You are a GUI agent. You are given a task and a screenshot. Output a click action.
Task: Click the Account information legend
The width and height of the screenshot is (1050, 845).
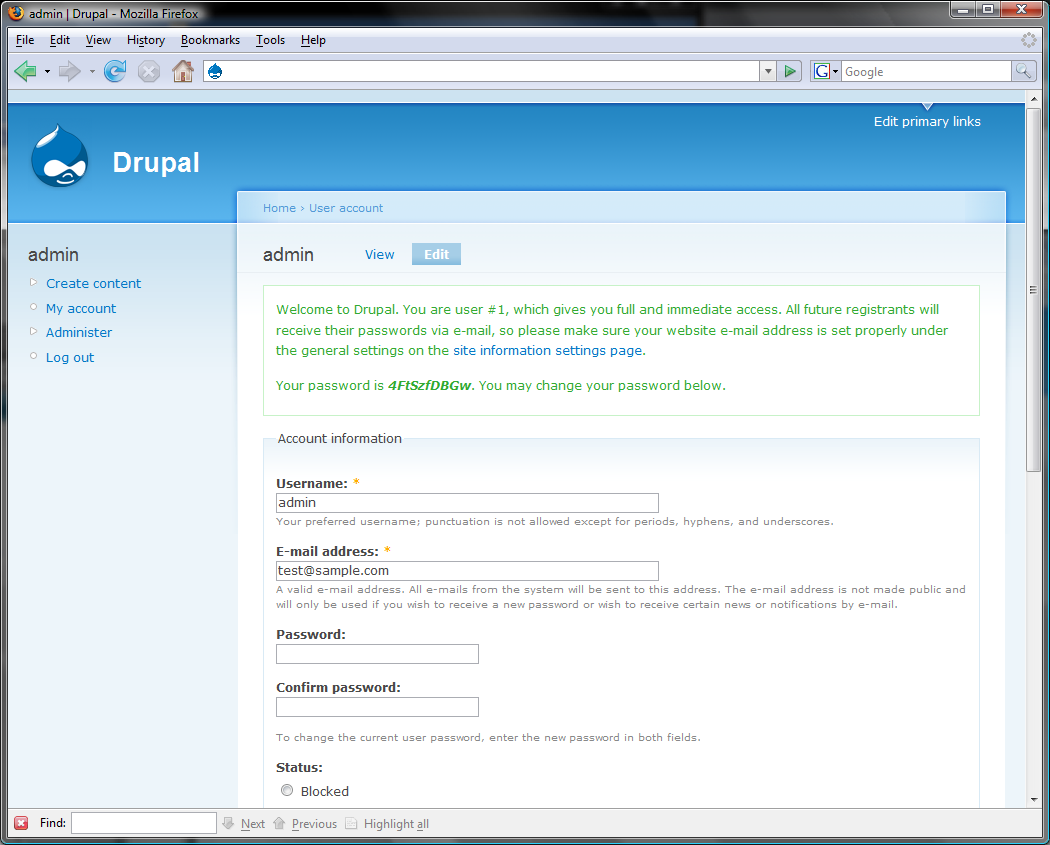pos(340,439)
